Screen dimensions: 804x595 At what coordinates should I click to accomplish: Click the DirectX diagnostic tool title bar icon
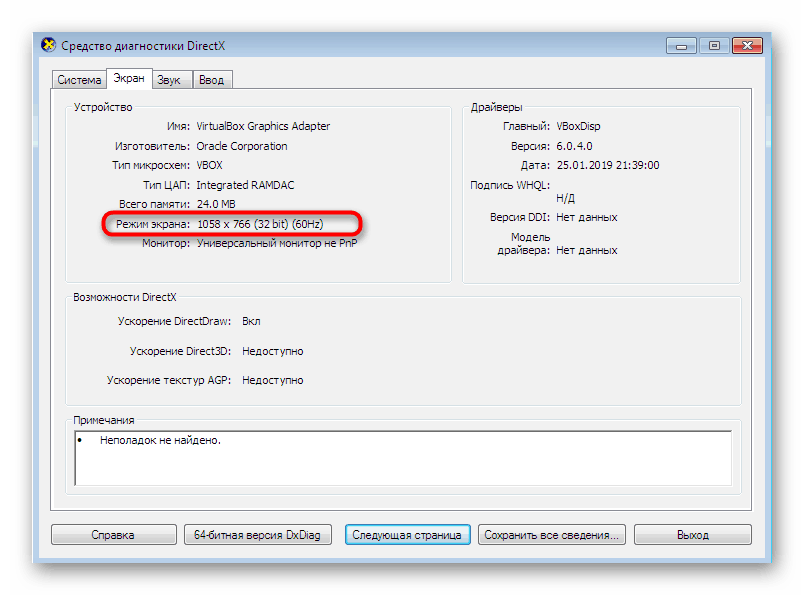49,45
